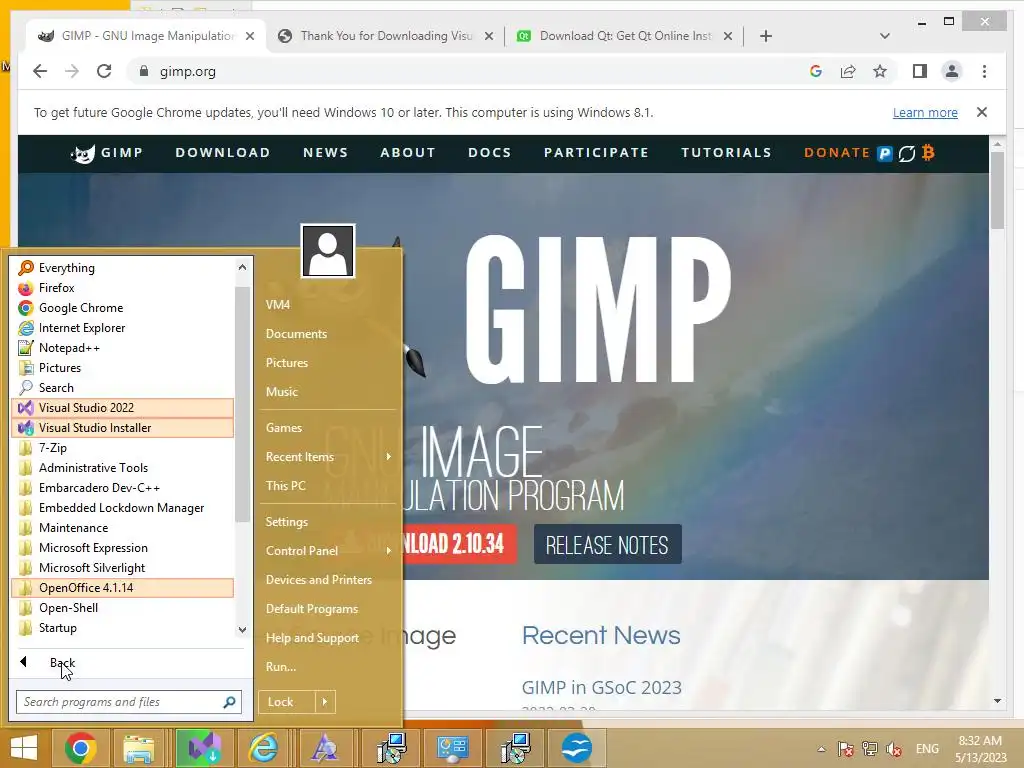Click the PayPal donate icon
The width and height of the screenshot is (1024, 768).
(x=884, y=153)
